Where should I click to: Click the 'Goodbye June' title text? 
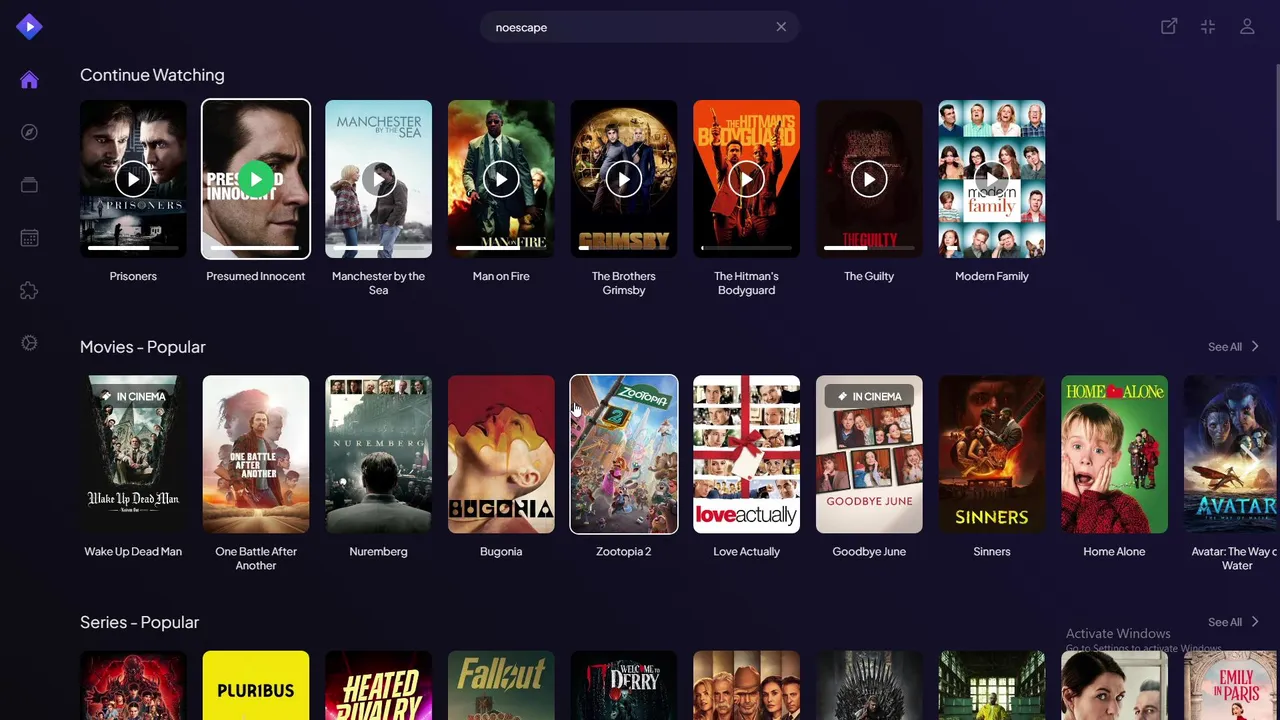869,551
